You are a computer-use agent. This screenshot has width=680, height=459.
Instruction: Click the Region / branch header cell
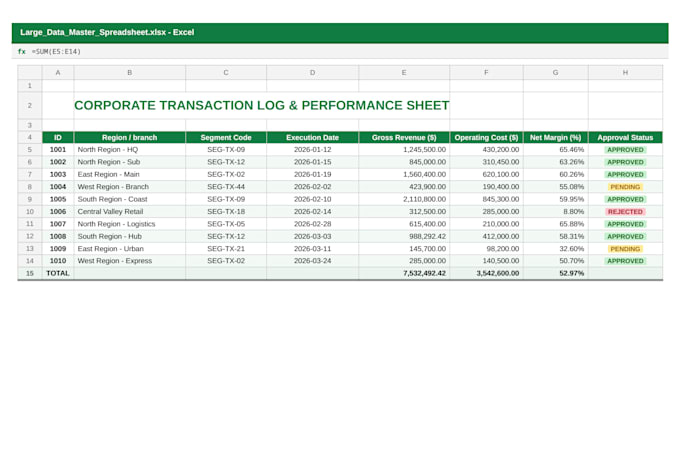tap(130, 138)
